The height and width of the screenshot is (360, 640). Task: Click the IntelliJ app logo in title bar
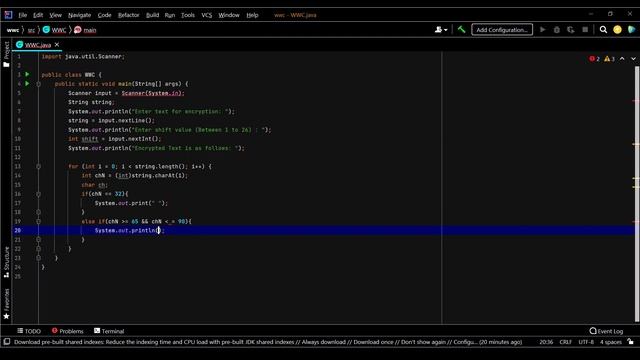pyautogui.click(x=8, y=15)
